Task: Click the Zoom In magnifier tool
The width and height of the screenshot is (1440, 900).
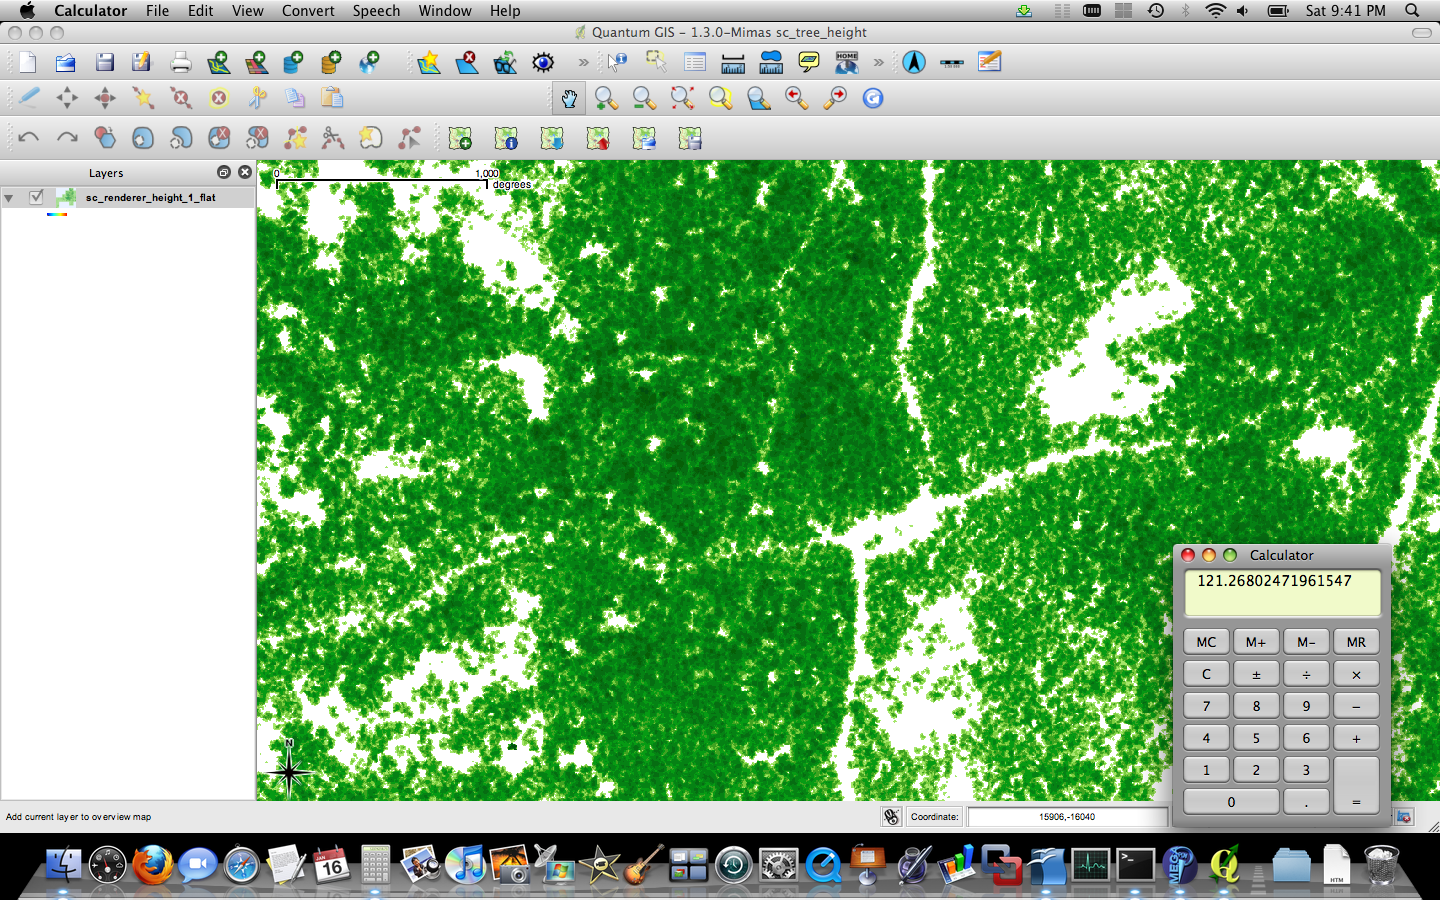Action: tap(606, 98)
